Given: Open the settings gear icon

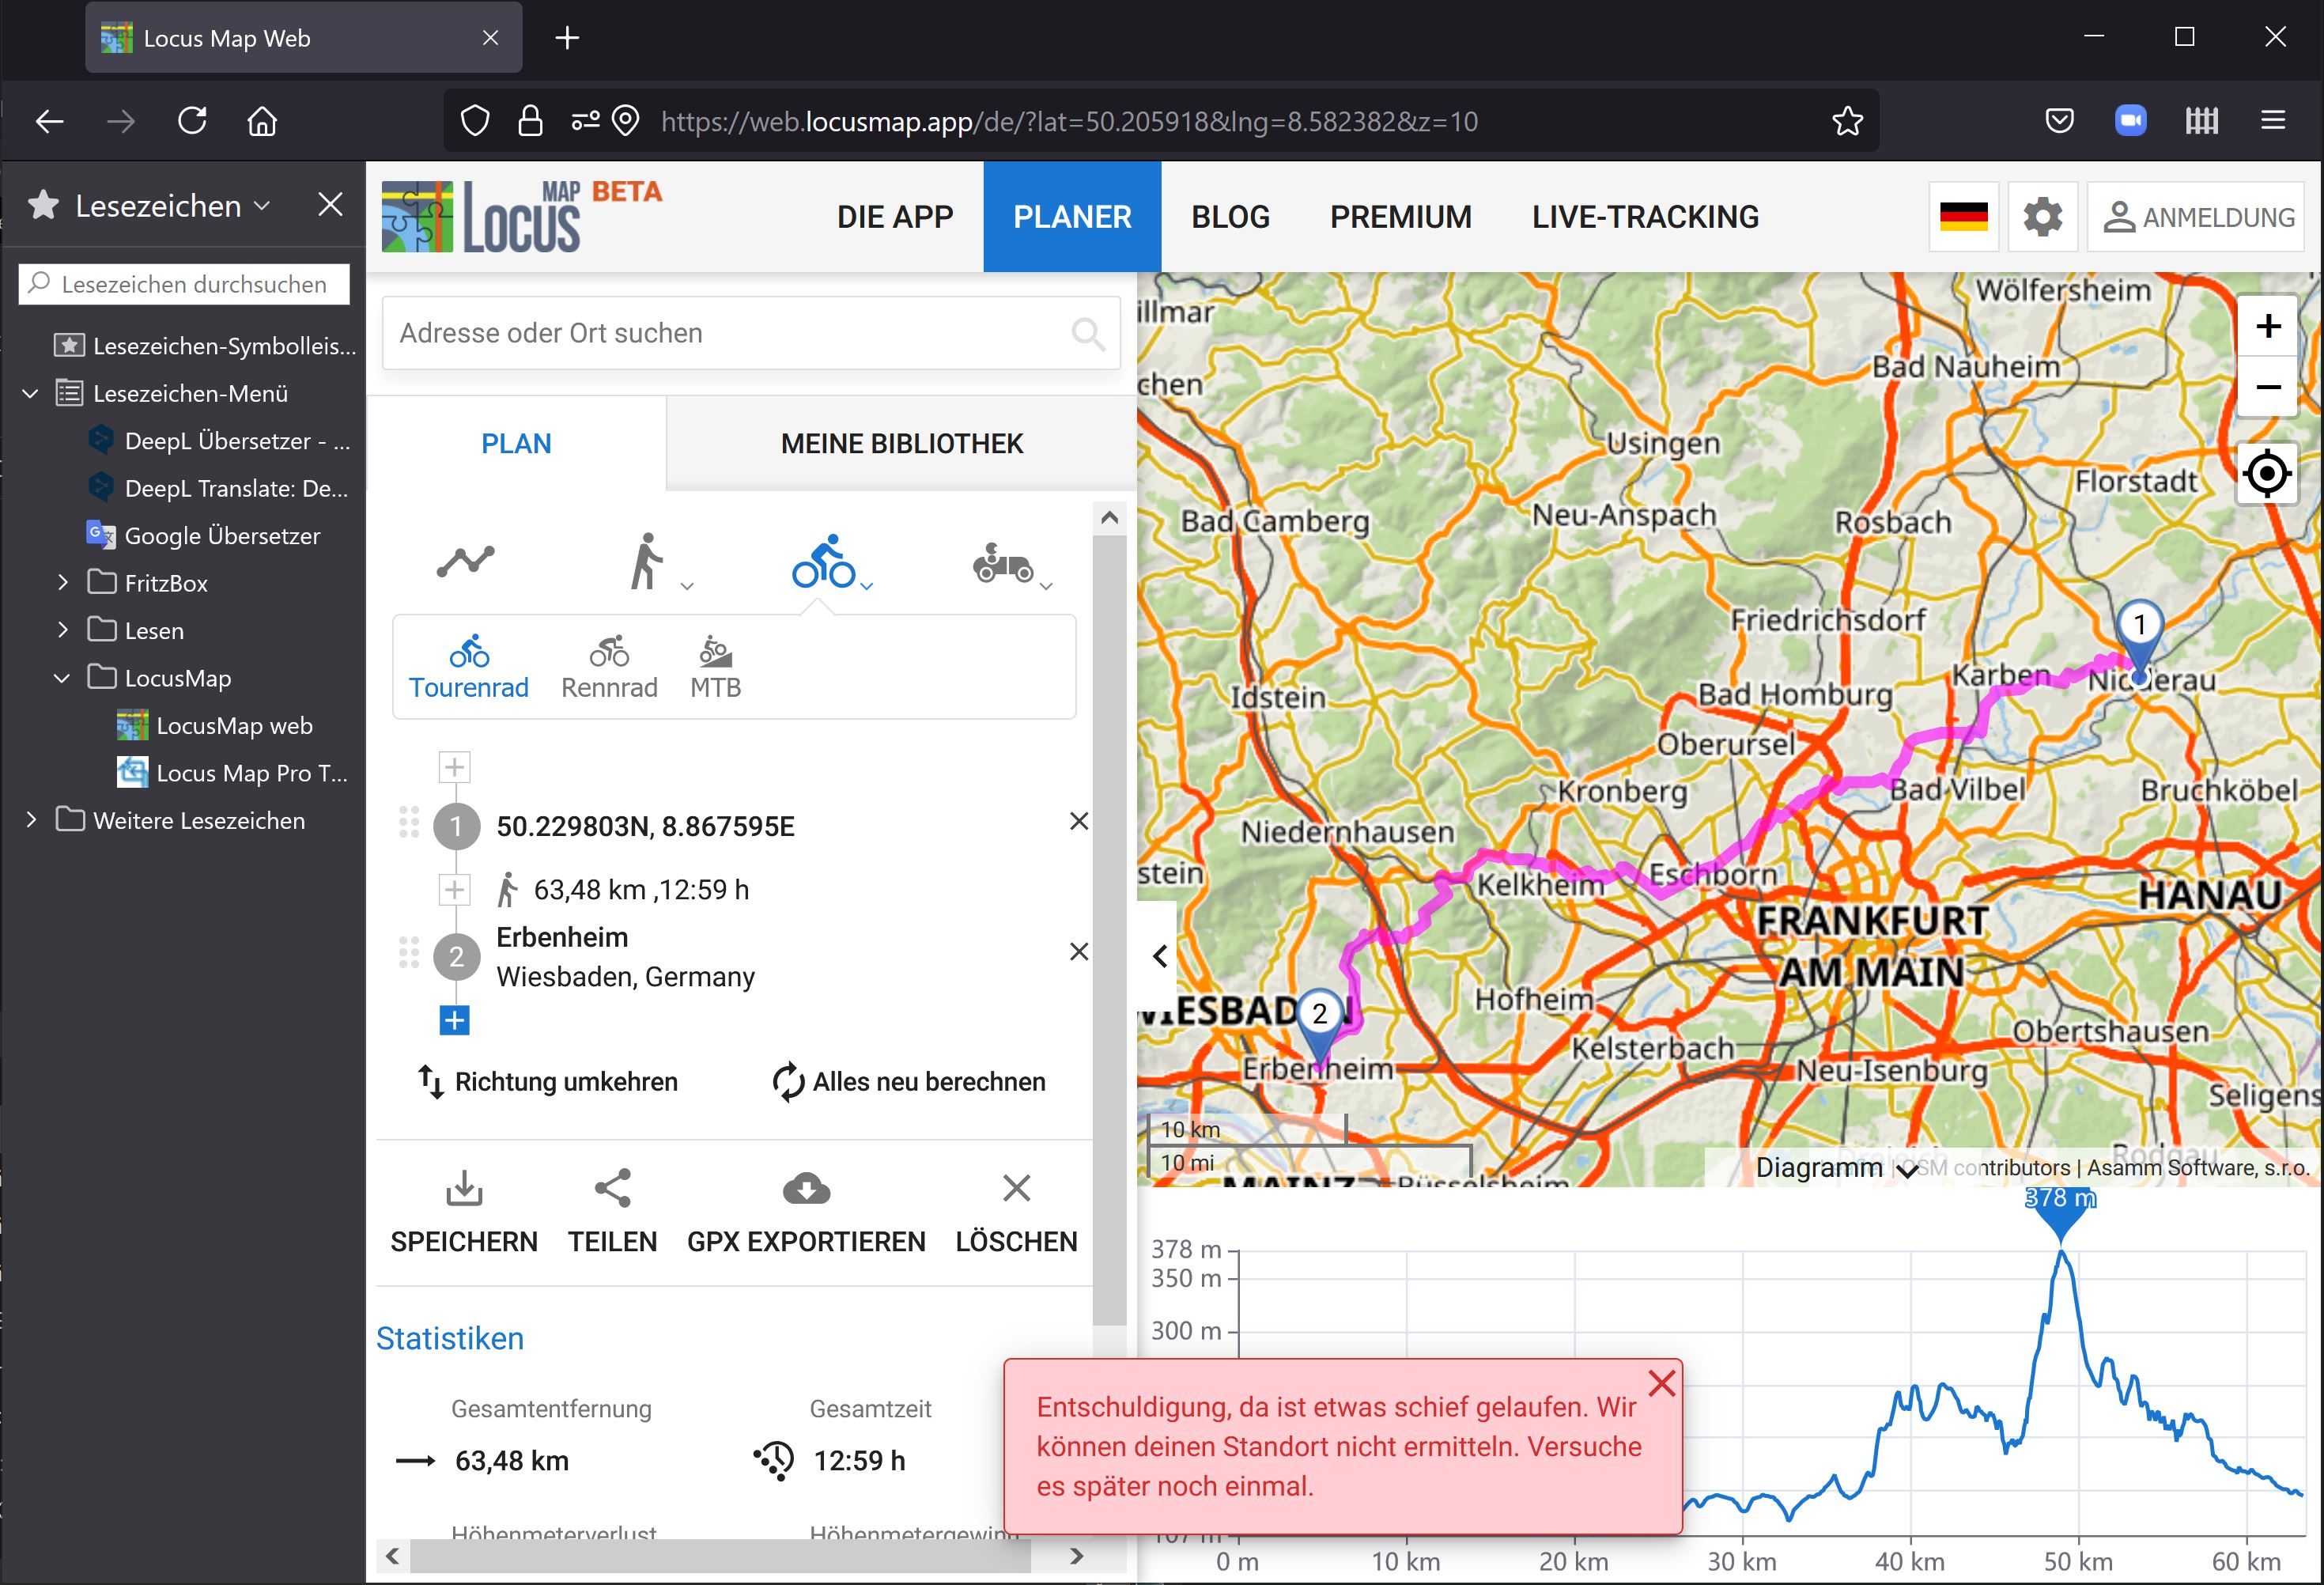Looking at the screenshot, I should [2042, 217].
